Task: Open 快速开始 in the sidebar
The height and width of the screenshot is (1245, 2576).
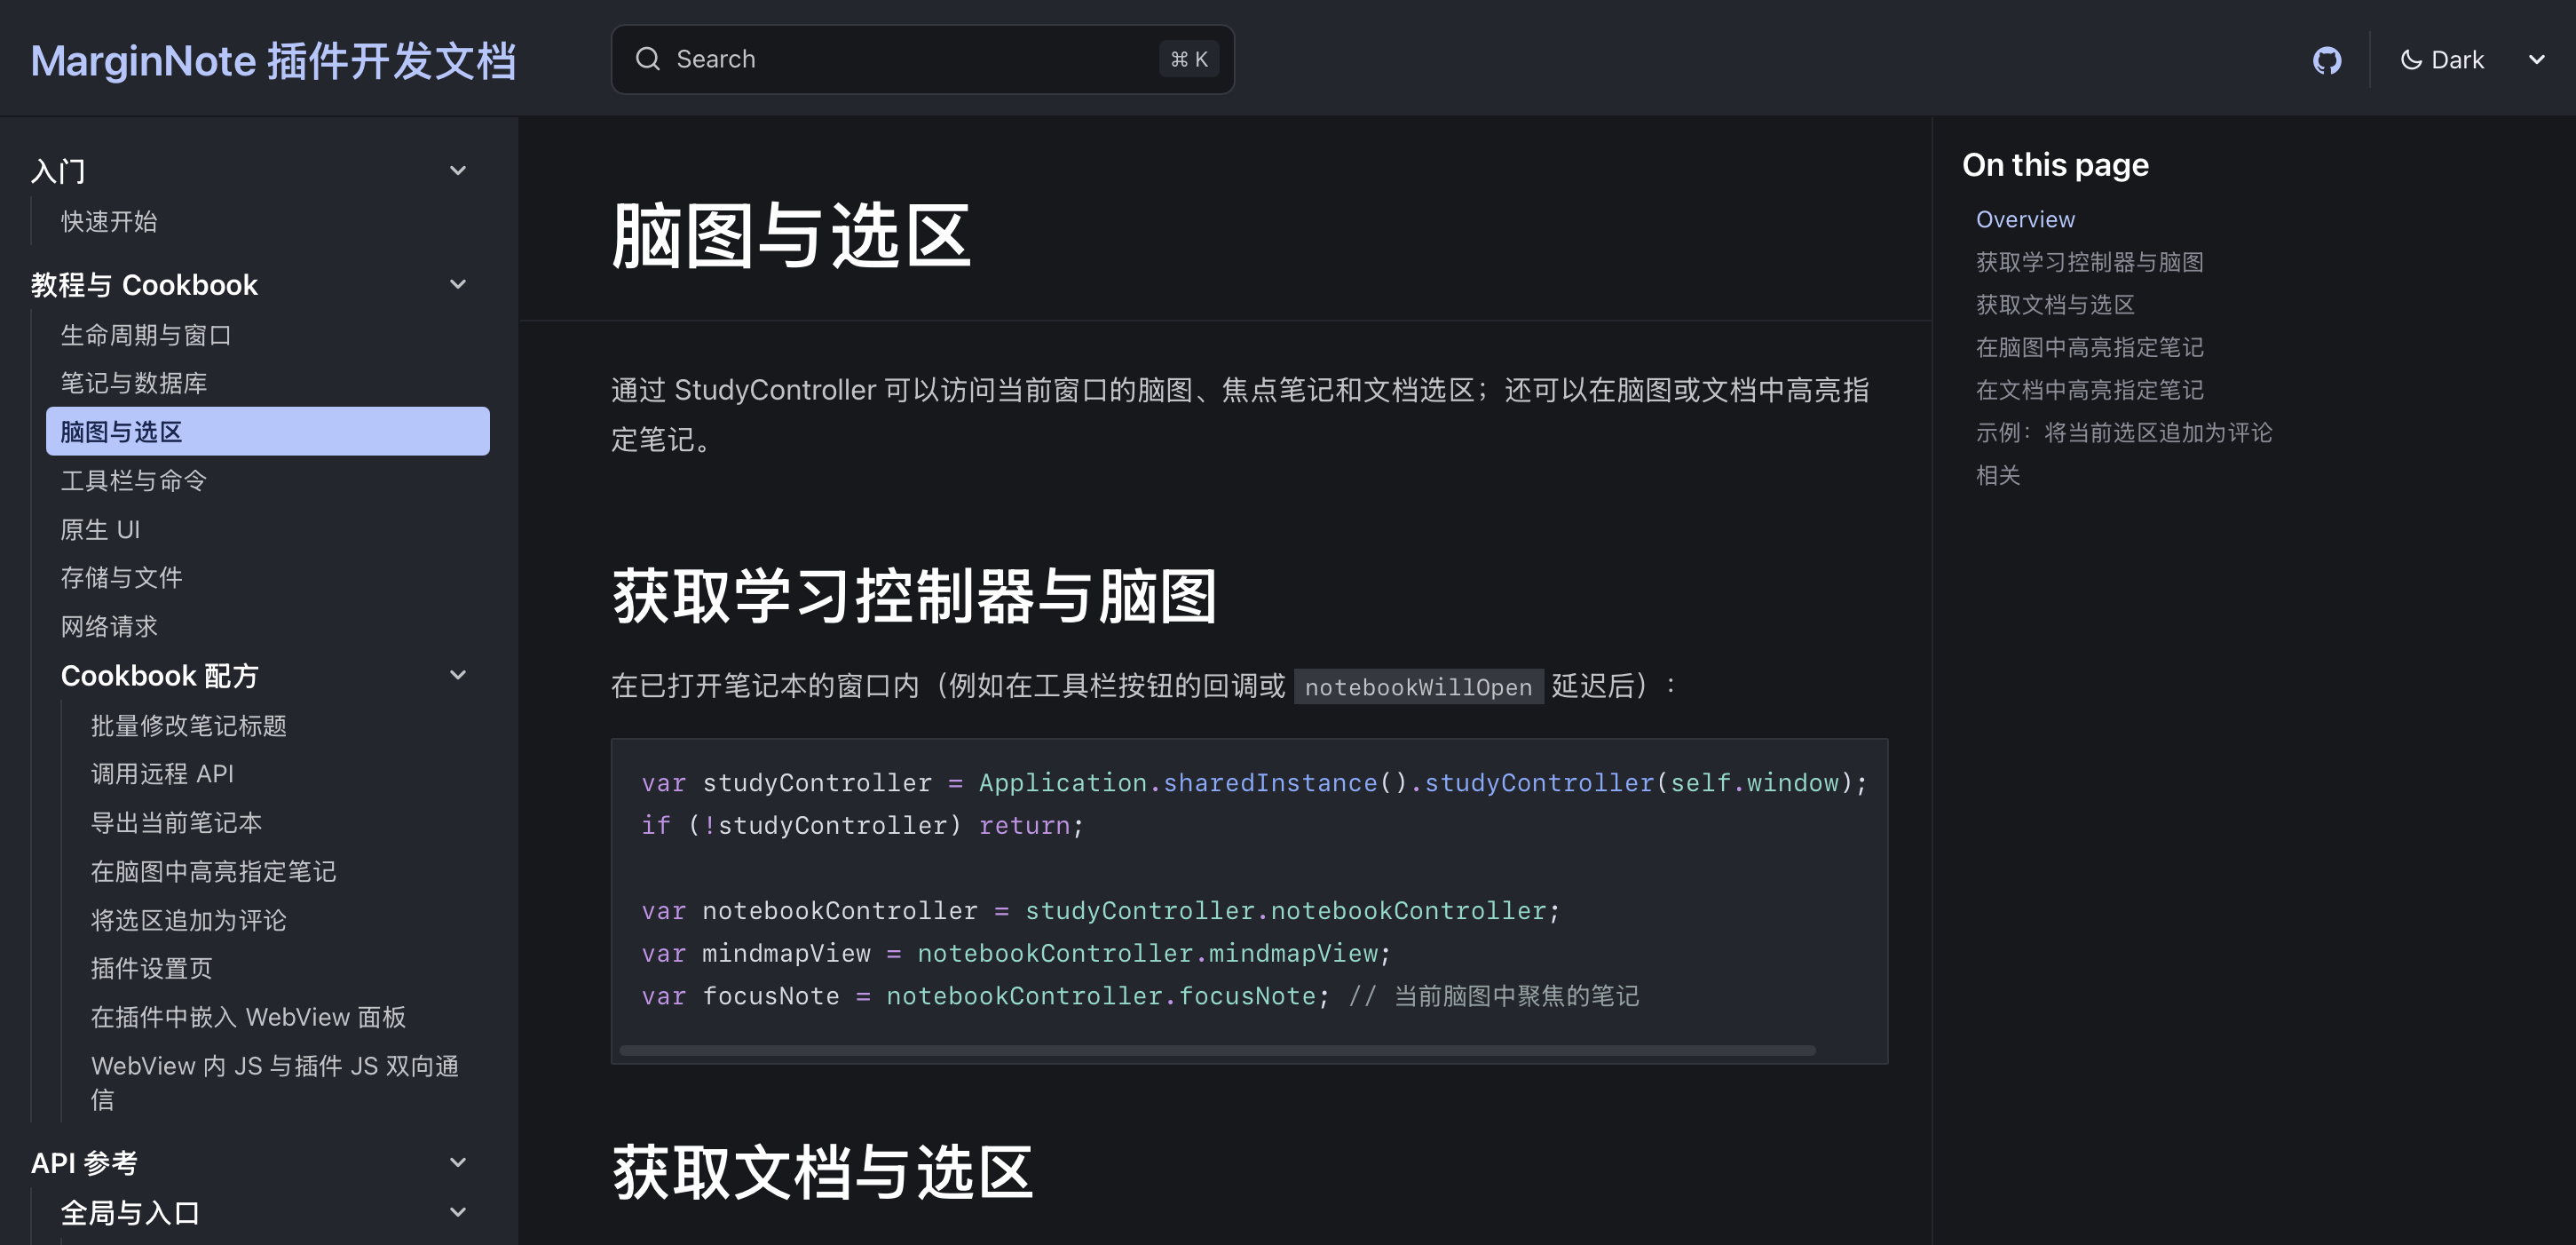Action: click(109, 221)
